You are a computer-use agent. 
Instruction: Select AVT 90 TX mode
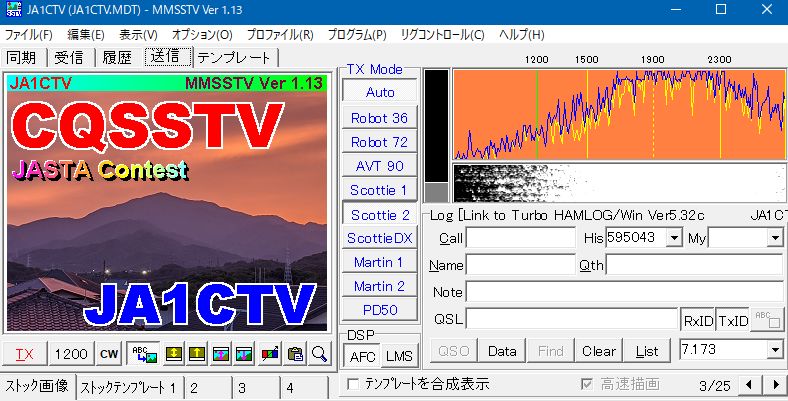(x=379, y=166)
